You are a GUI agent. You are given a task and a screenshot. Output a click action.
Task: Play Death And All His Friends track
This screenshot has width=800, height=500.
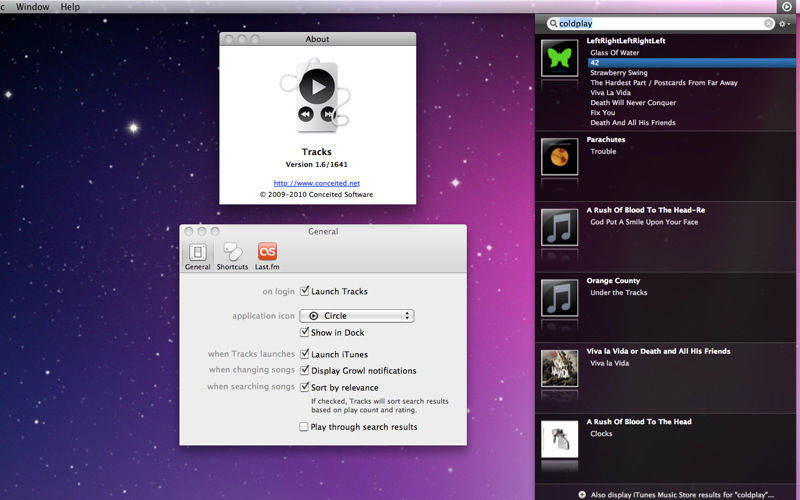point(633,122)
